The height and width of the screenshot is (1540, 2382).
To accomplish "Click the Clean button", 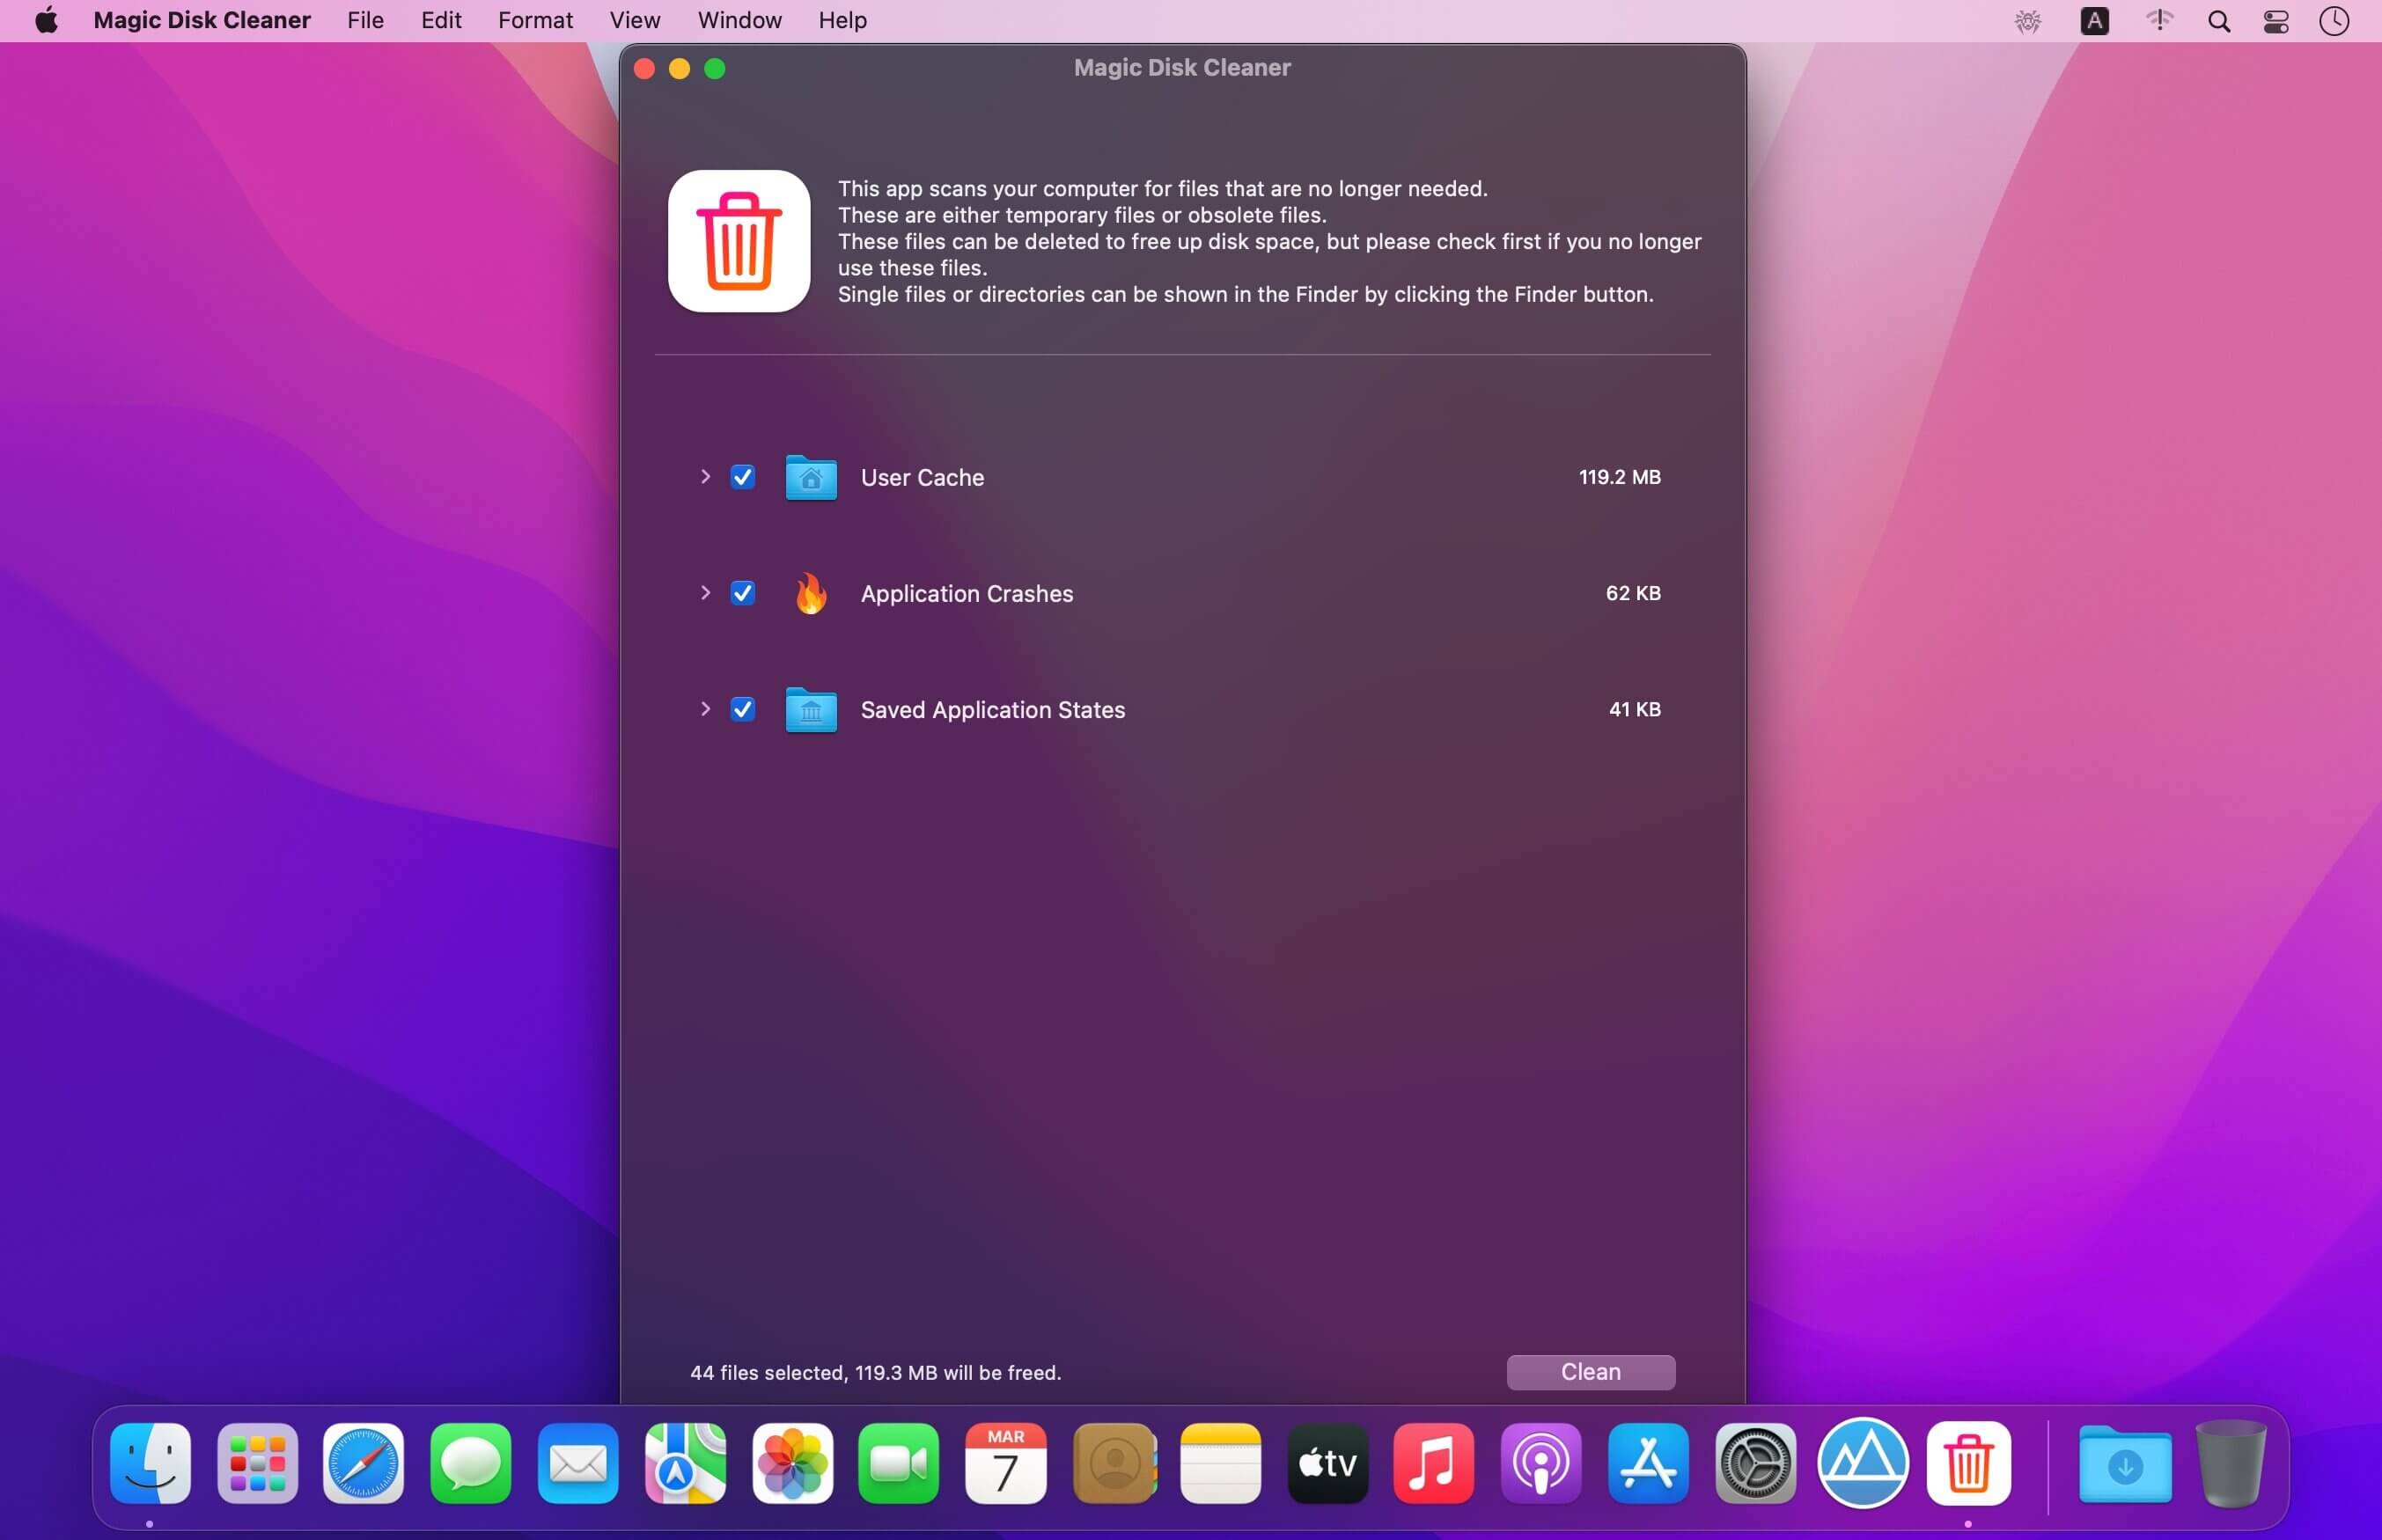I will (x=1591, y=1372).
